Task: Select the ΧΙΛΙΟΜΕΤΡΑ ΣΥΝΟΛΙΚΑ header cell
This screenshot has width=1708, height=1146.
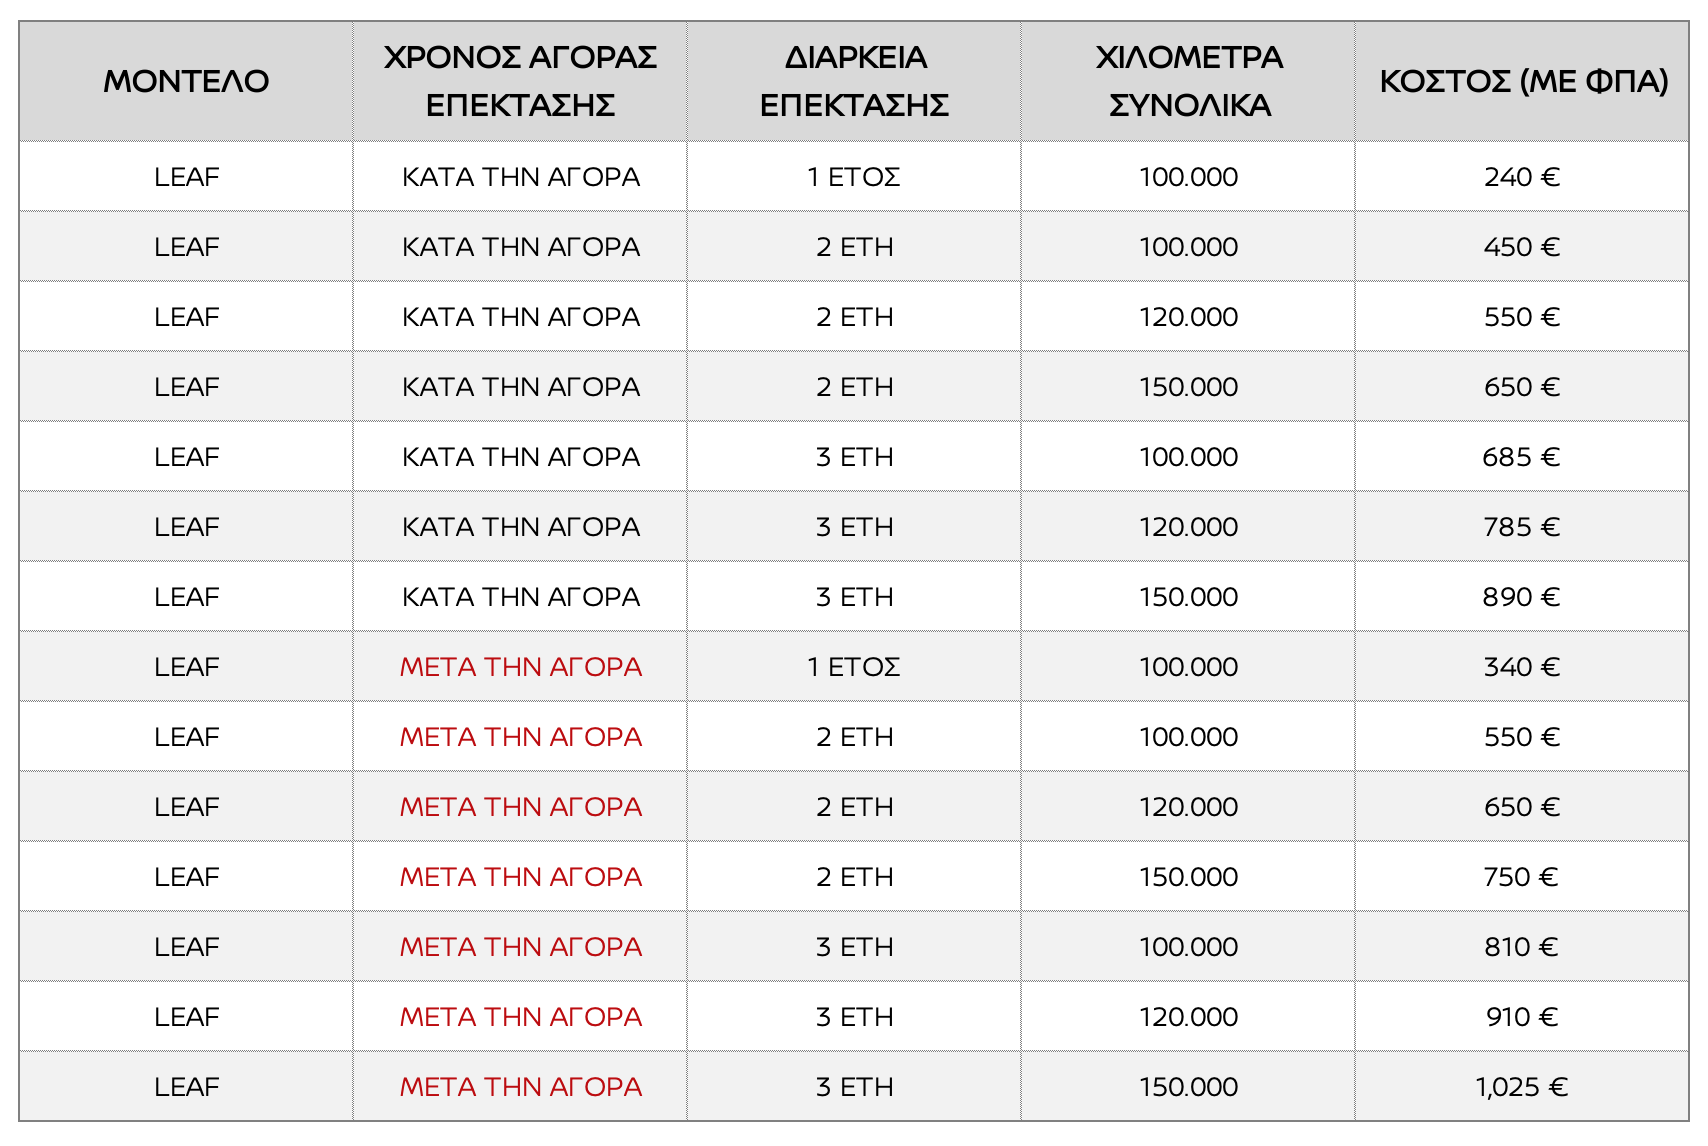Action: pos(1188,81)
